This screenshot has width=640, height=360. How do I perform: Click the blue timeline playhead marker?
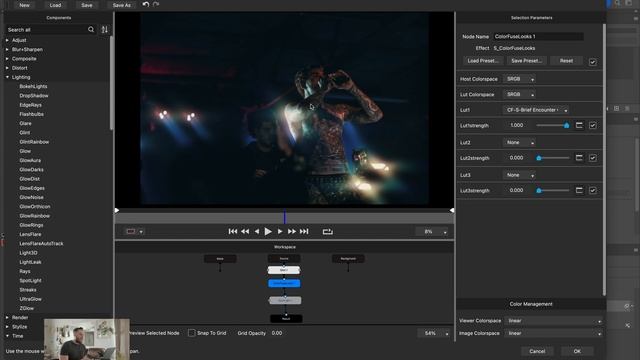tap(284, 217)
